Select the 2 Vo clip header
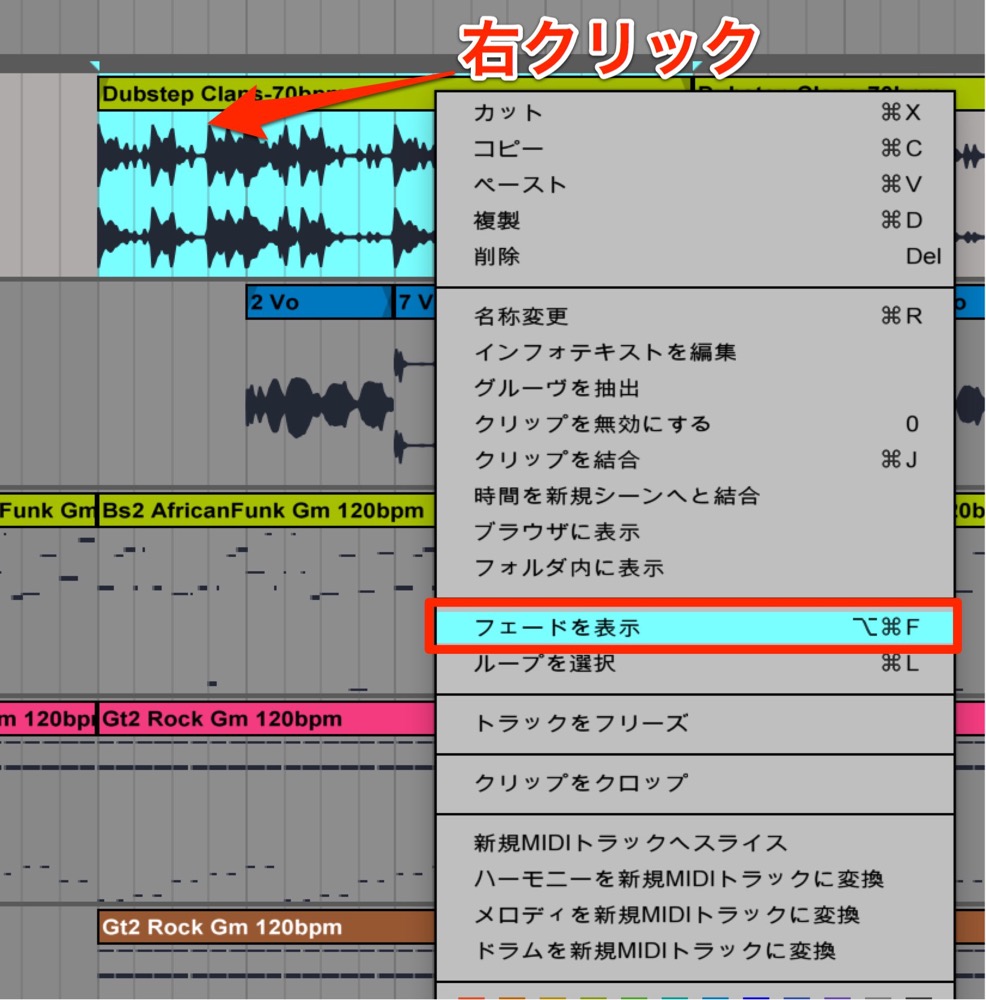Screen dimensions: 986x1000 point(319,302)
